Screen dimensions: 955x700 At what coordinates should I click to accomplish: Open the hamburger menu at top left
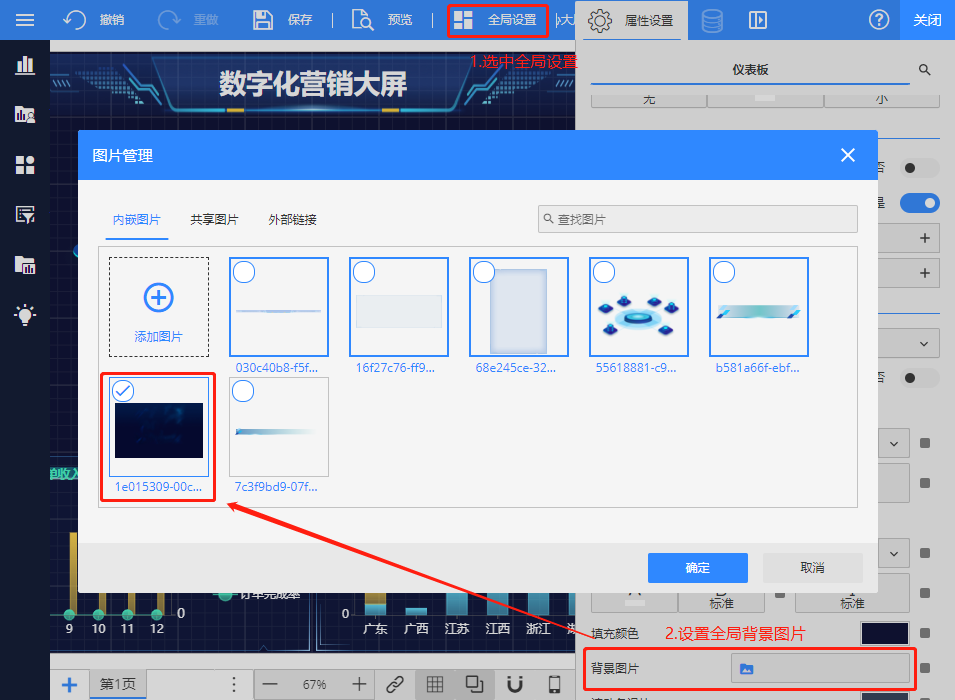click(x=25, y=20)
